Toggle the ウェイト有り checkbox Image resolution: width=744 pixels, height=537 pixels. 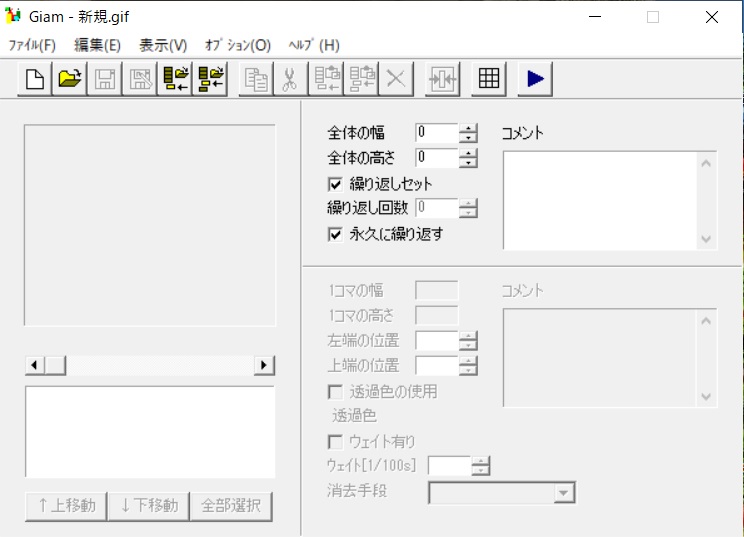[335, 442]
